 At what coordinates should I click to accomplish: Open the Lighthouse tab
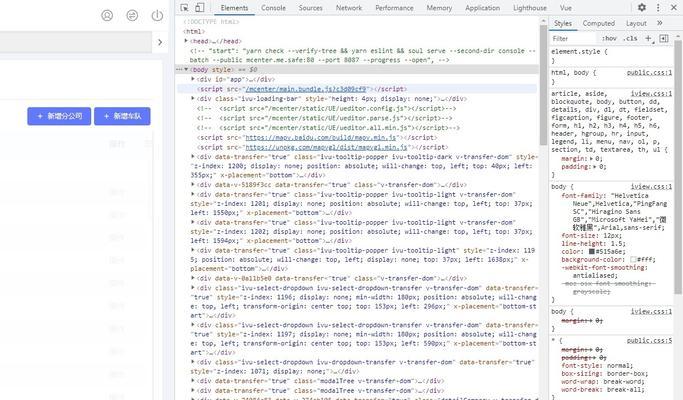pyautogui.click(x=530, y=8)
